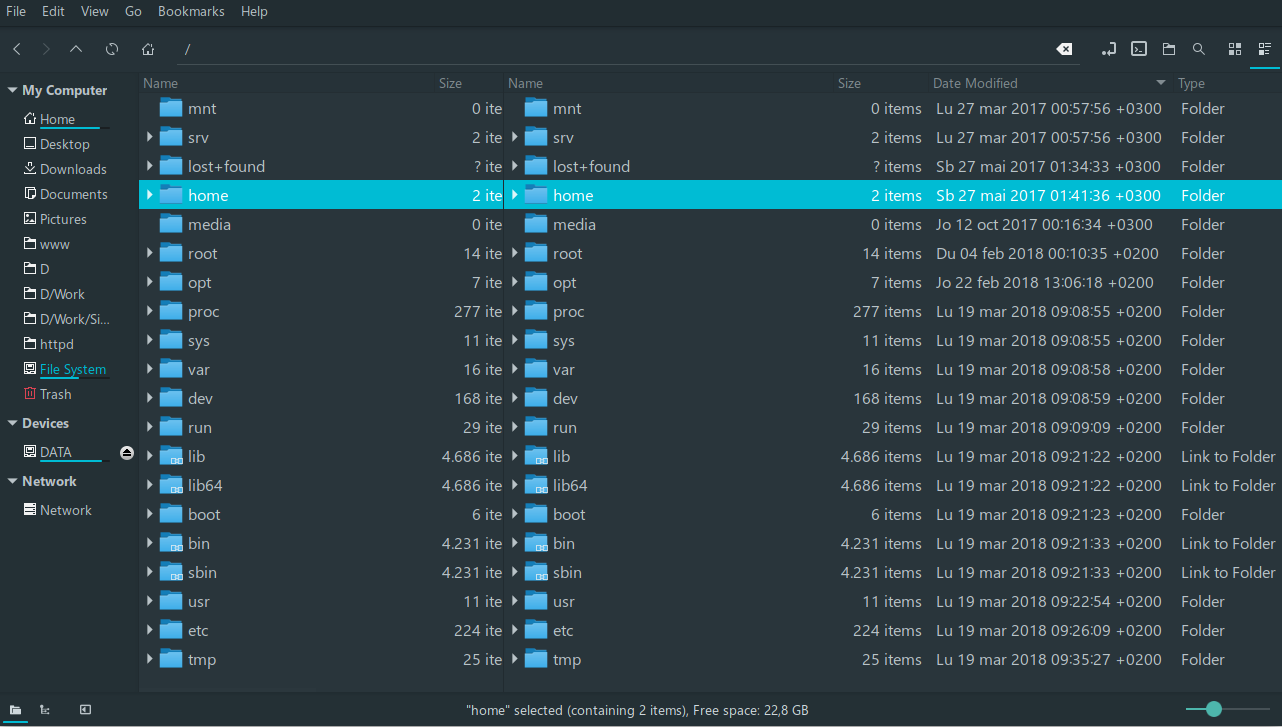Click the new folder icon in toolbar

coord(1170,48)
